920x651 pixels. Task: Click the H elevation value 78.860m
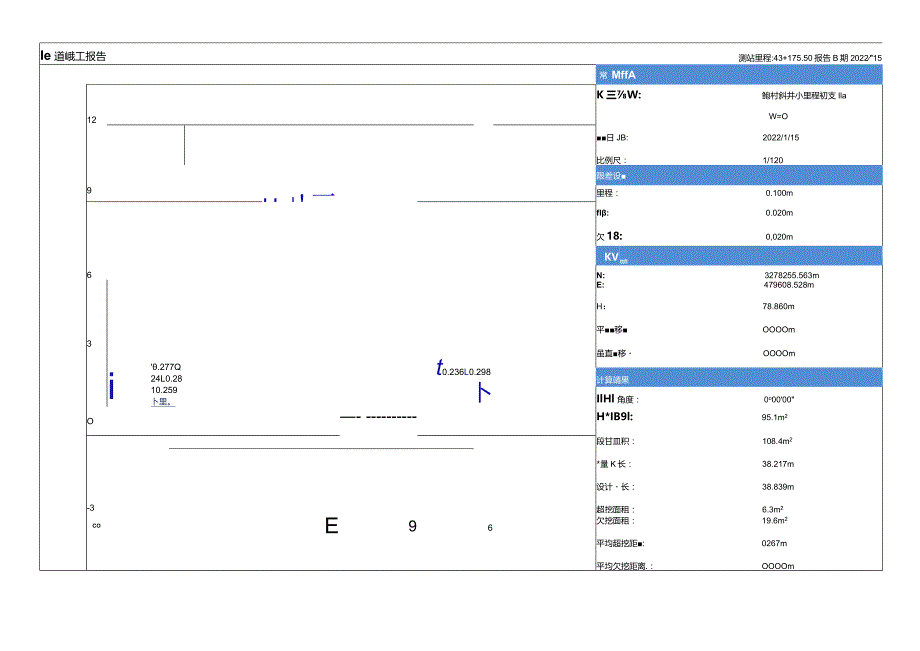click(x=779, y=307)
